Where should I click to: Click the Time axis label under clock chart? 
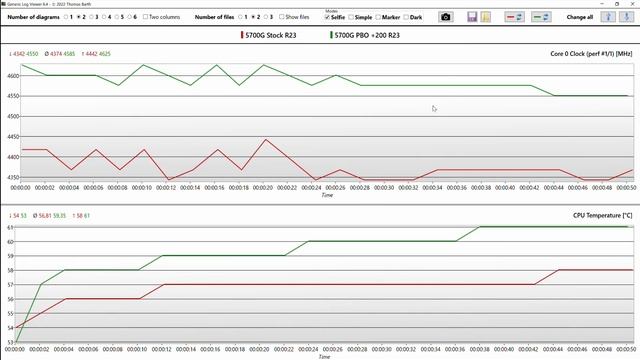(327, 195)
